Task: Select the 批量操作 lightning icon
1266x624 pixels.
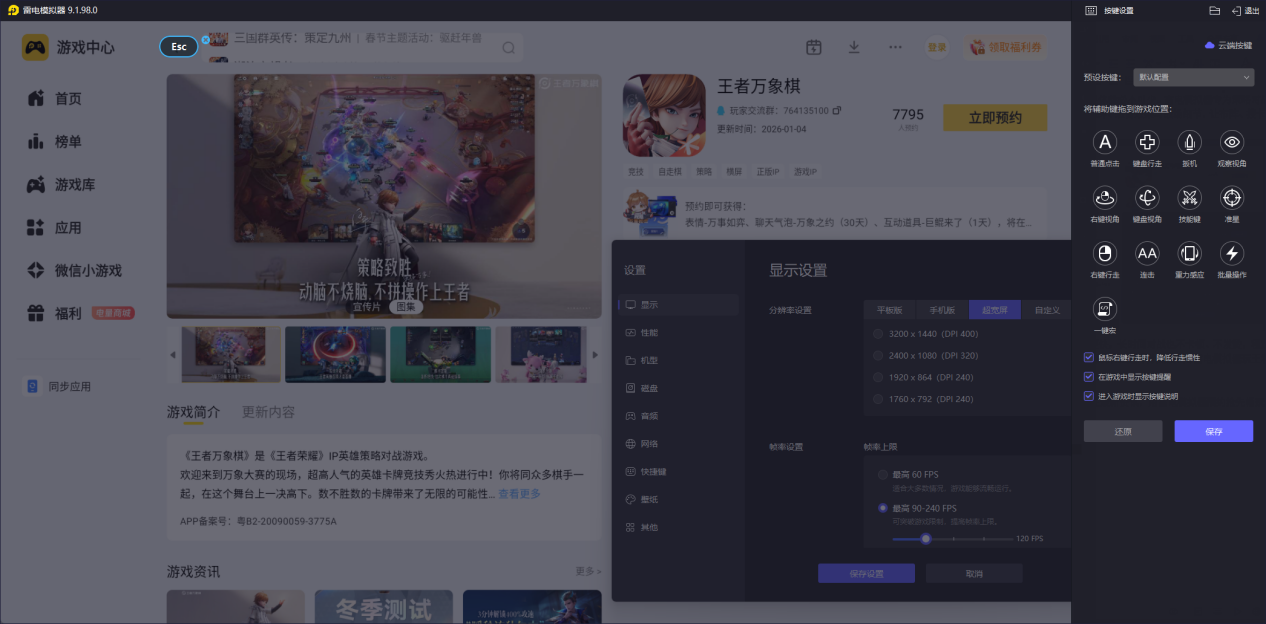Action: tap(1232, 253)
